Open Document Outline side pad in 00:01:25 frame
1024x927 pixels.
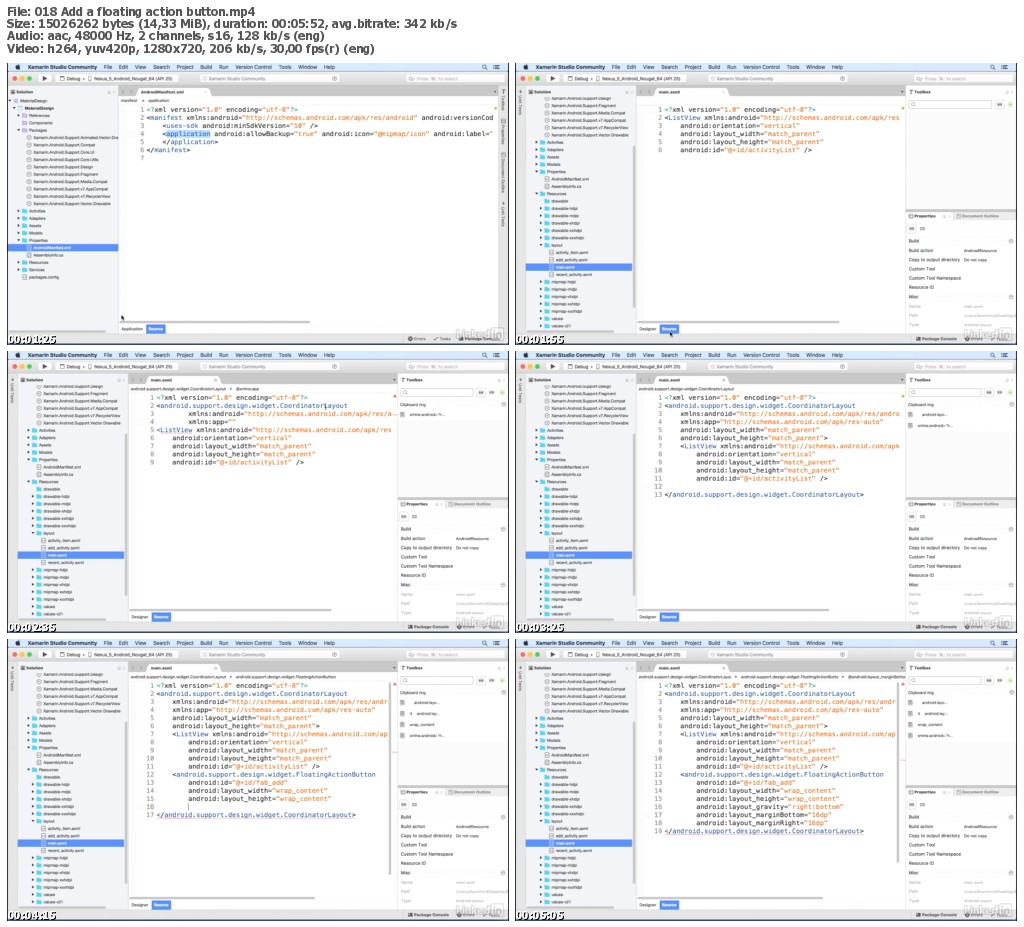click(x=504, y=171)
